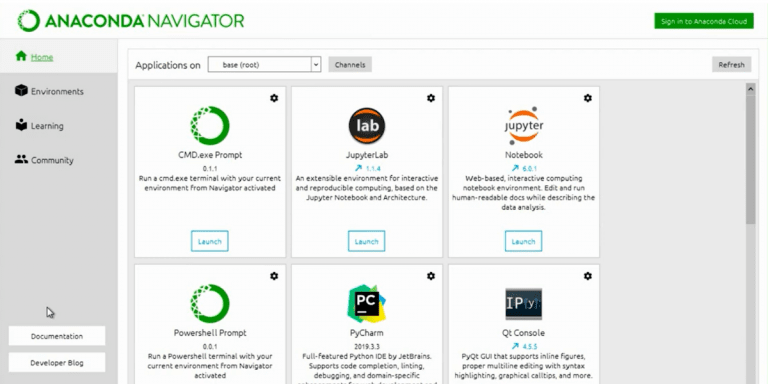Open the Learning sidebar icon
The width and height of the screenshot is (768, 384).
(x=21, y=124)
